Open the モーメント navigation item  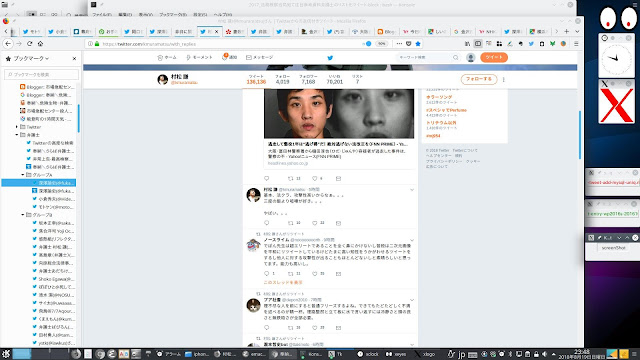click(199, 58)
